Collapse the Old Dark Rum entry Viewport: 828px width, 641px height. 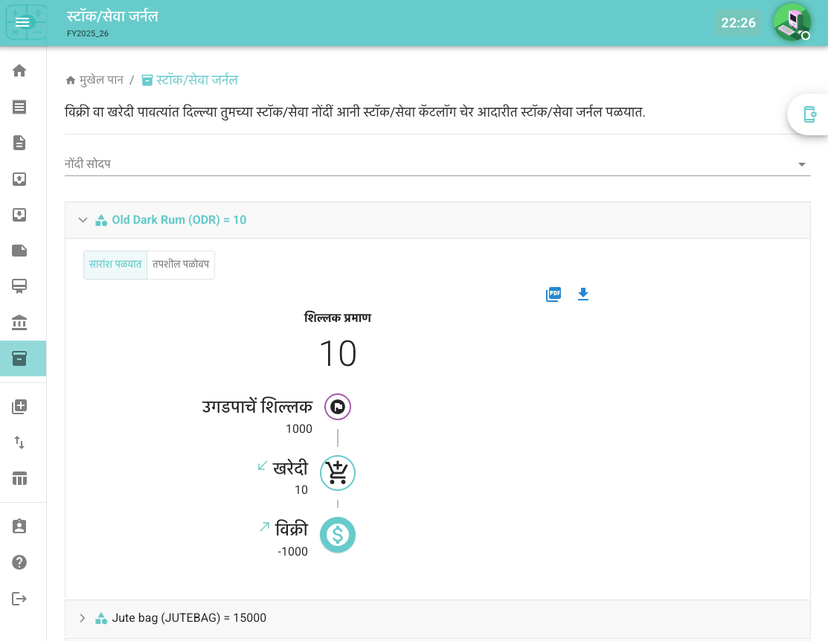[x=83, y=220]
